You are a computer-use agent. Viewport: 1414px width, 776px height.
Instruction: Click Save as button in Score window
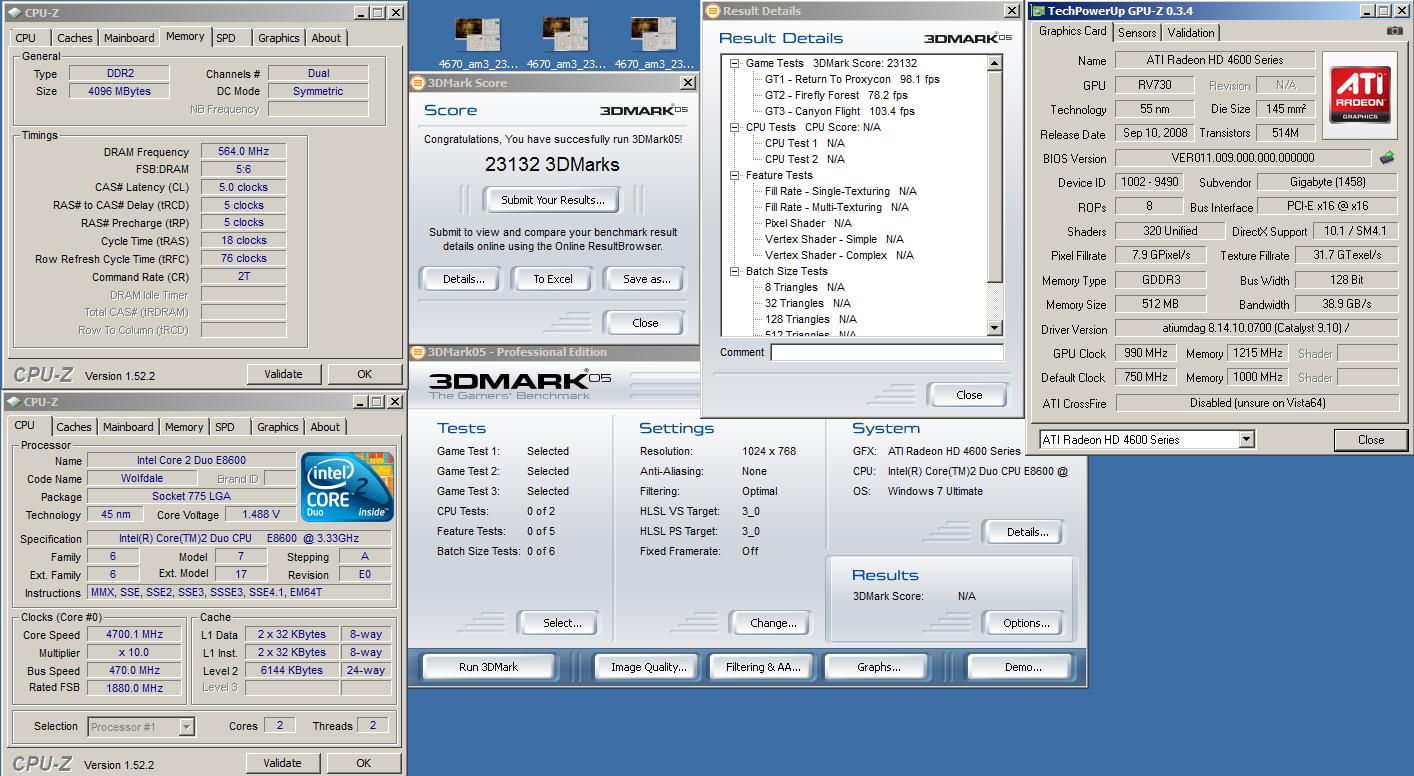point(646,279)
